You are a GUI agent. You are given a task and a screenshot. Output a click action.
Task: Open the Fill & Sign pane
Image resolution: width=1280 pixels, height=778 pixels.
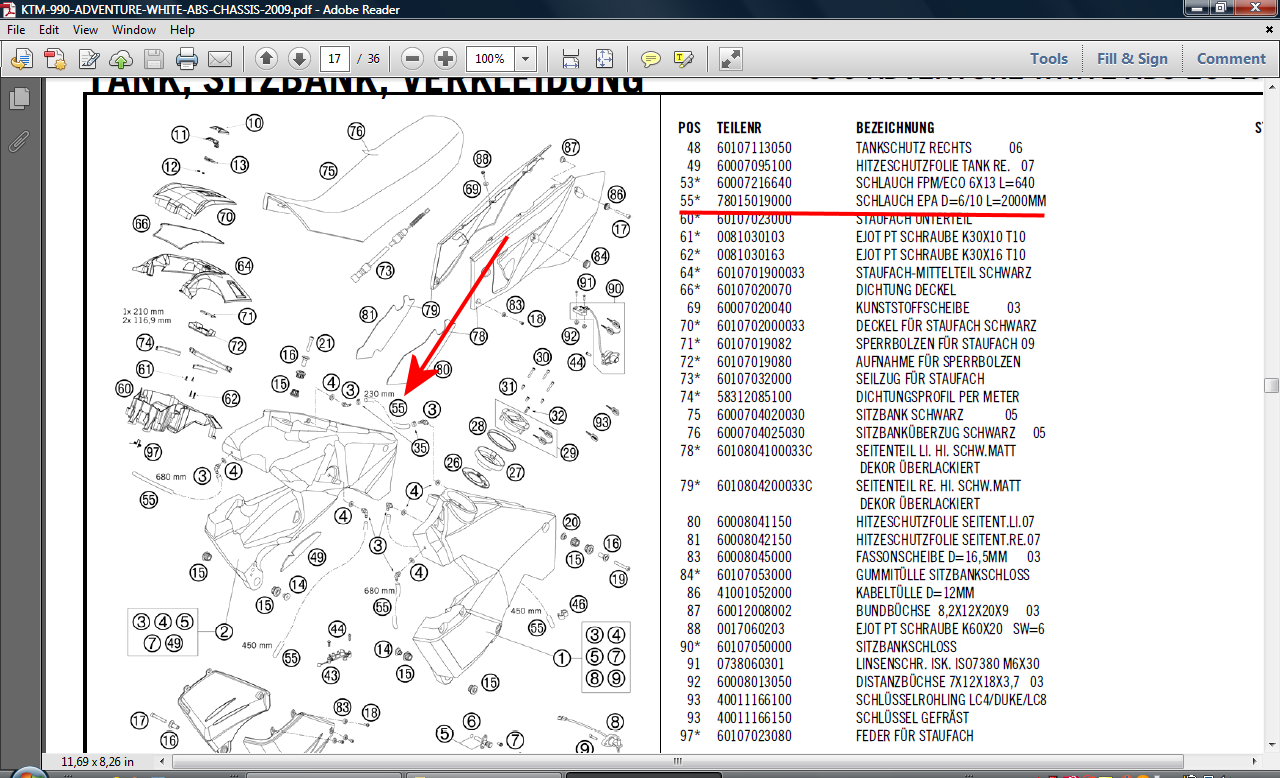click(x=1132, y=58)
